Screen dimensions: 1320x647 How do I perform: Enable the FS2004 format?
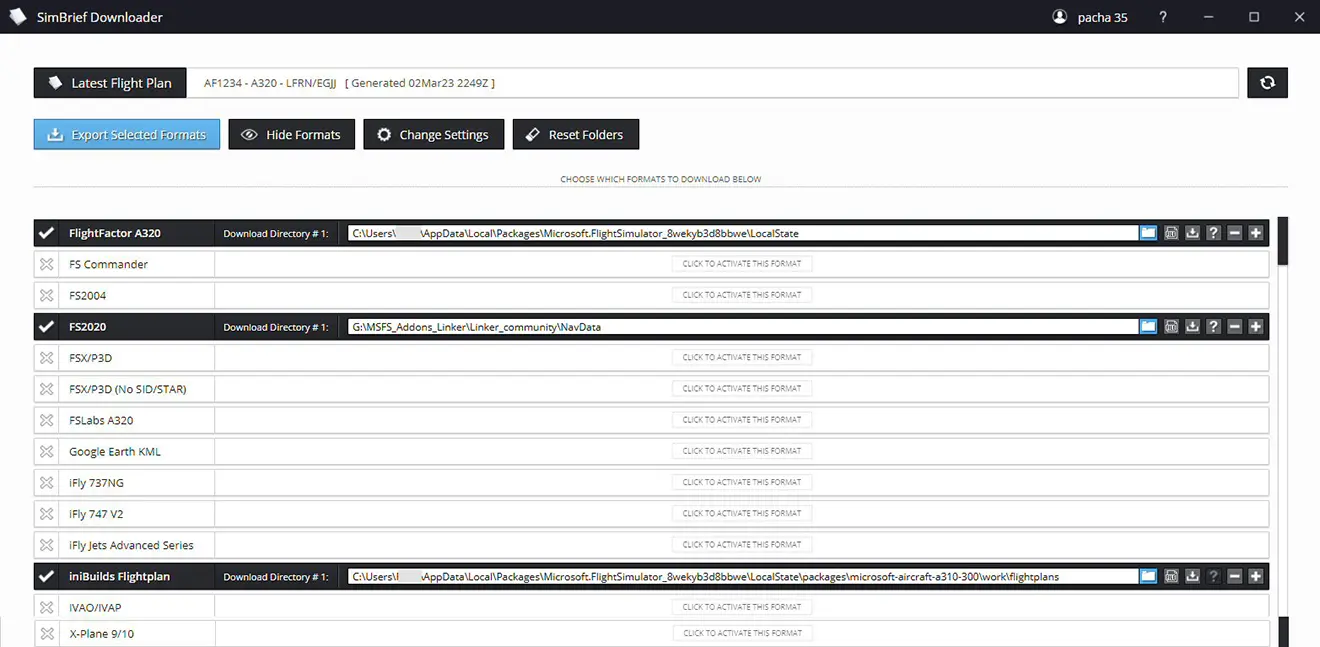tap(46, 295)
